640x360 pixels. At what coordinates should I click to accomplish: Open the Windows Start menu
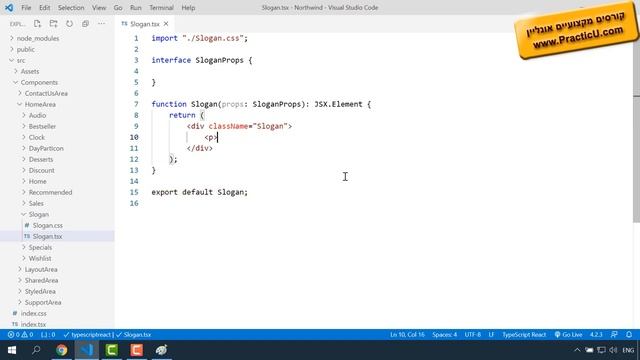pos(12,350)
